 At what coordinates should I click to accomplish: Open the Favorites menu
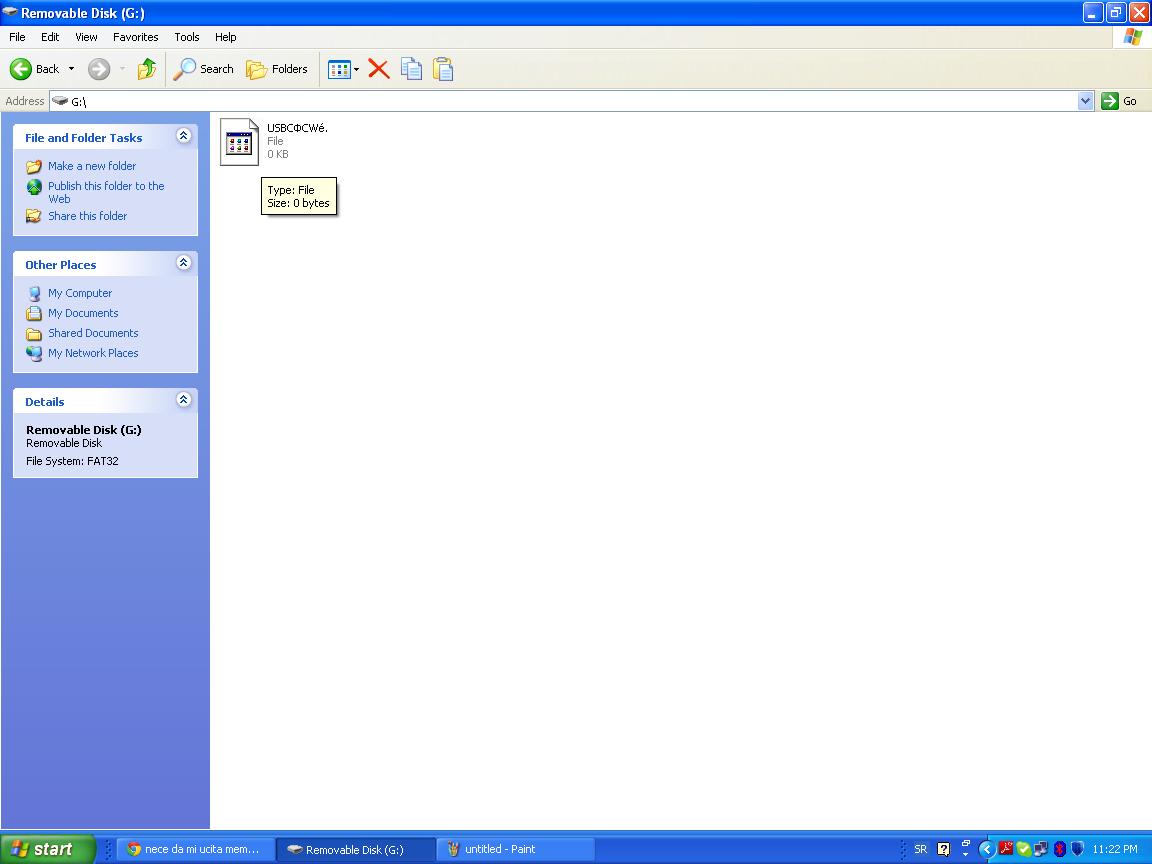[x=135, y=37]
